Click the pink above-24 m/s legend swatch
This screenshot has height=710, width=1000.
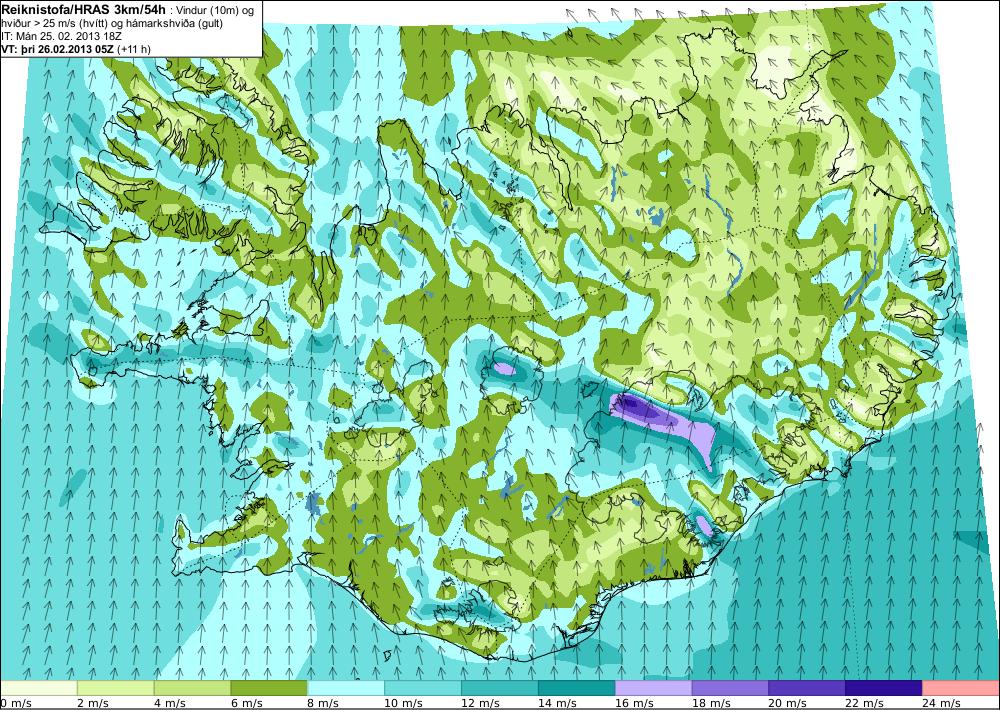click(x=961, y=688)
